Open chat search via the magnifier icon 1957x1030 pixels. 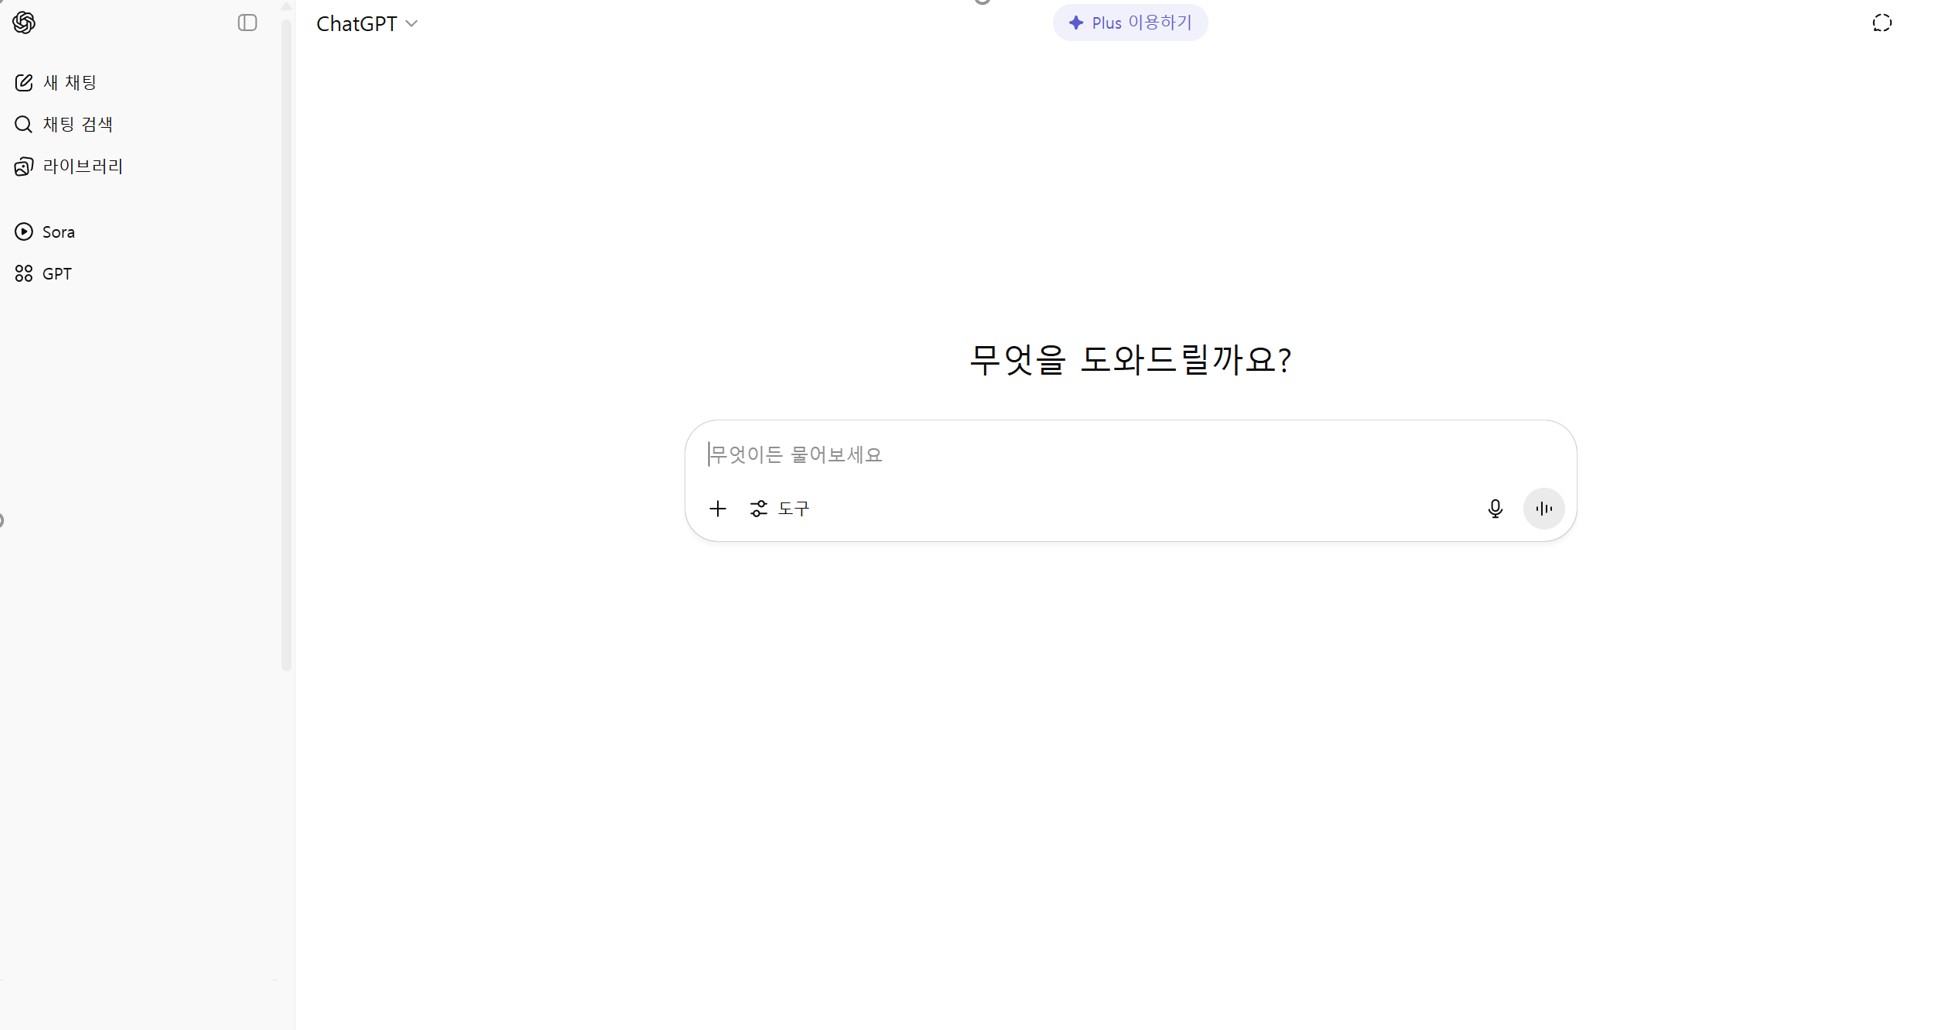pyautogui.click(x=23, y=124)
